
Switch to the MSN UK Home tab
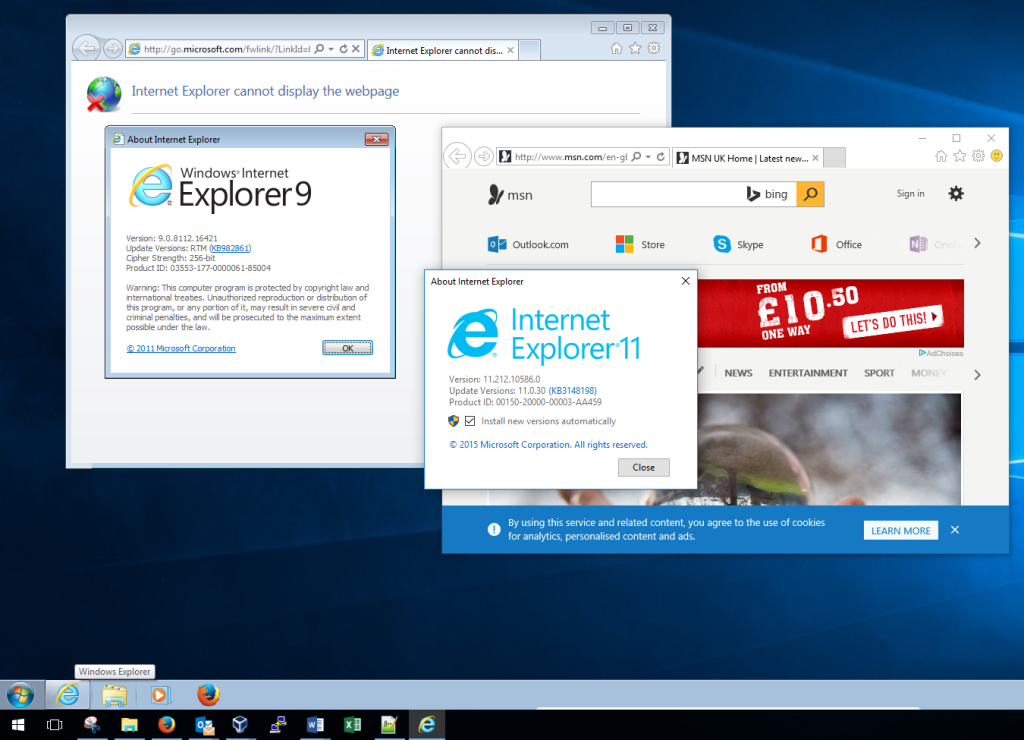point(745,157)
